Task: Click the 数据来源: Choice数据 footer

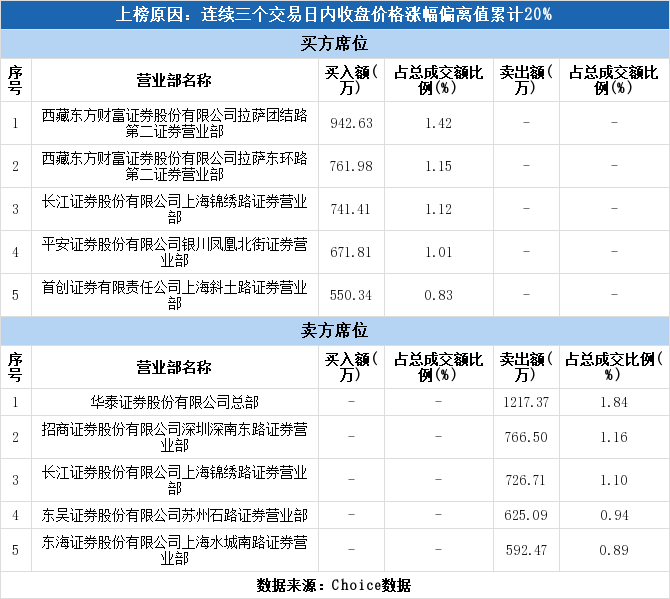Action: tap(334, 585)
